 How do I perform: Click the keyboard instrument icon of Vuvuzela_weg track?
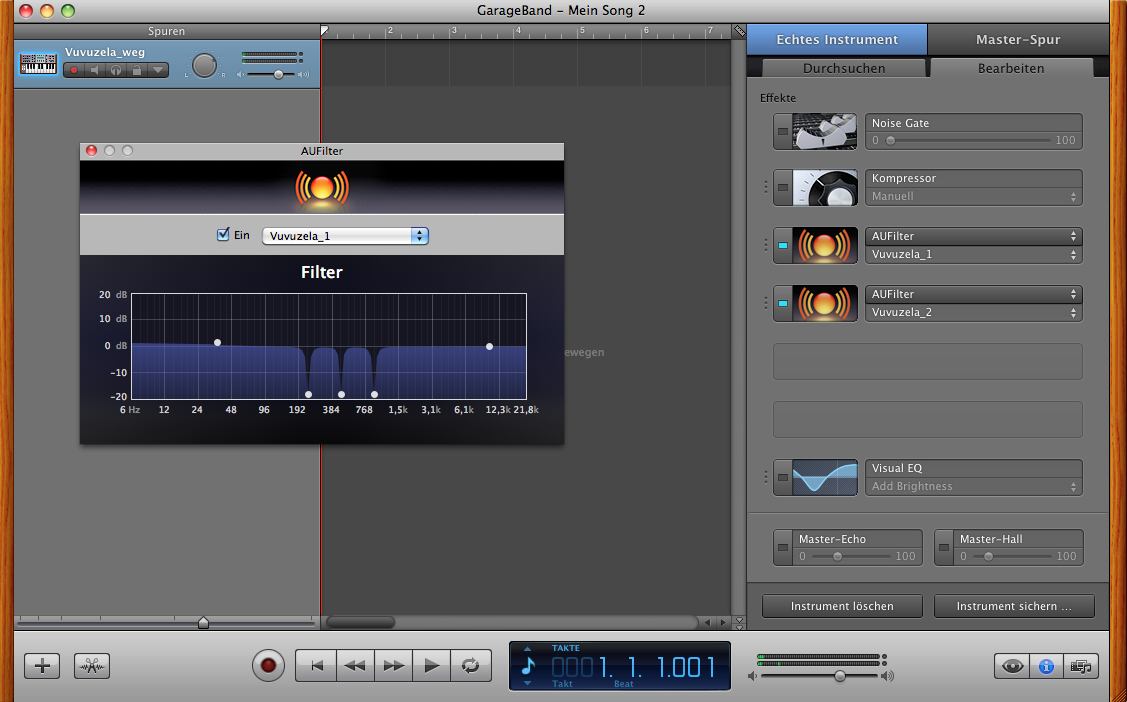click(x=38, y=64)
